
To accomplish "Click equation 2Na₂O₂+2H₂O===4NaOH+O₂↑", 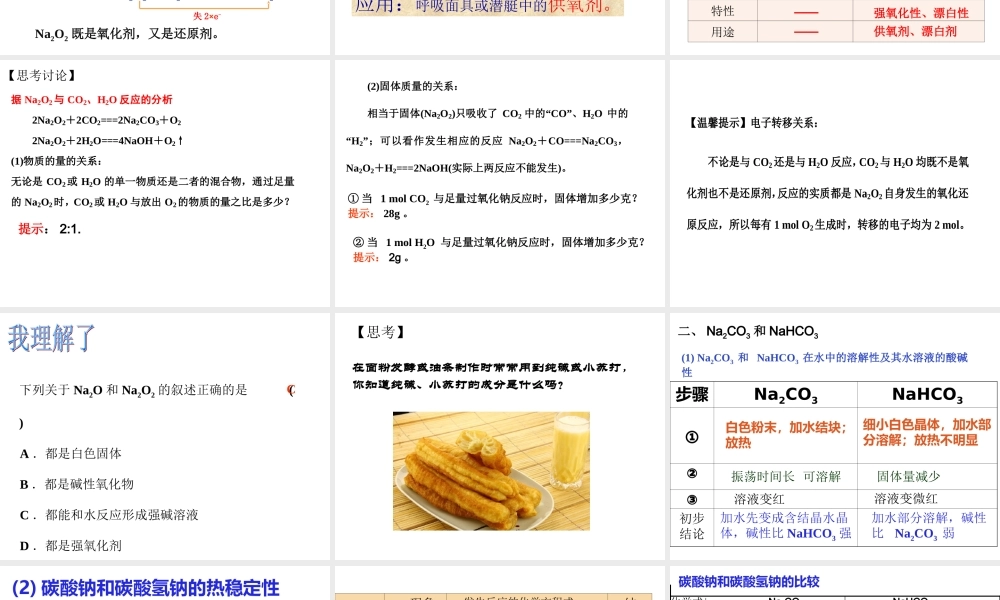I will 108,140.
